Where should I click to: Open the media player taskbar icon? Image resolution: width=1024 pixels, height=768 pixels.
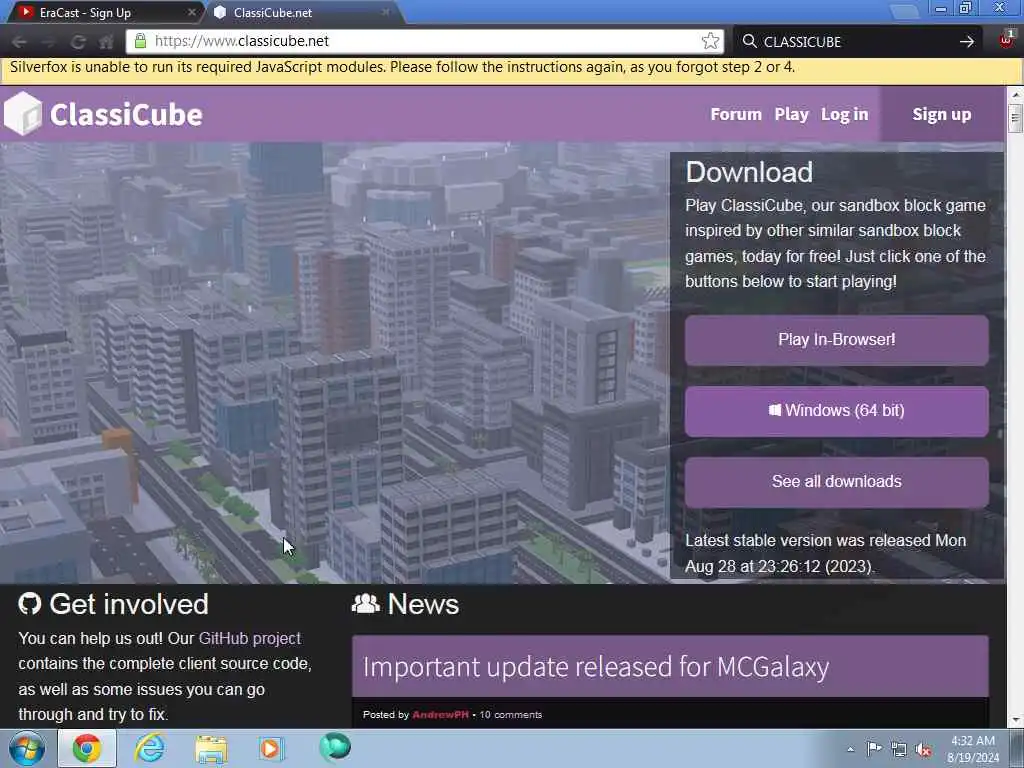point(271,748)
